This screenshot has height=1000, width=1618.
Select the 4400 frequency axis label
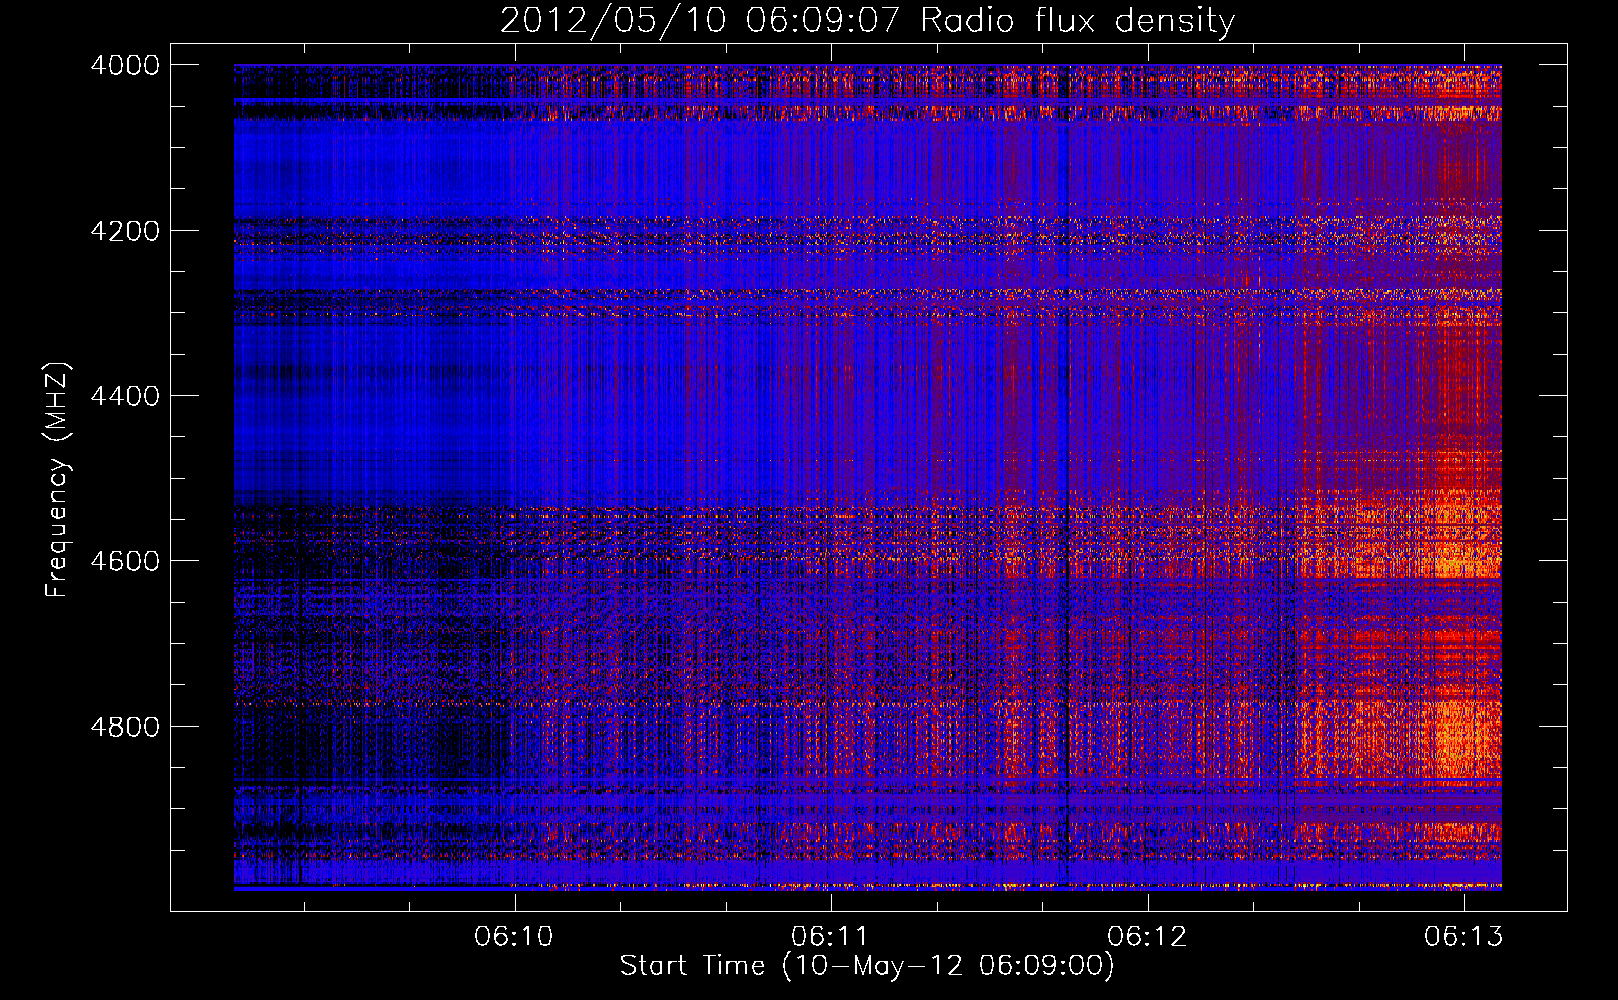[125, 396]
